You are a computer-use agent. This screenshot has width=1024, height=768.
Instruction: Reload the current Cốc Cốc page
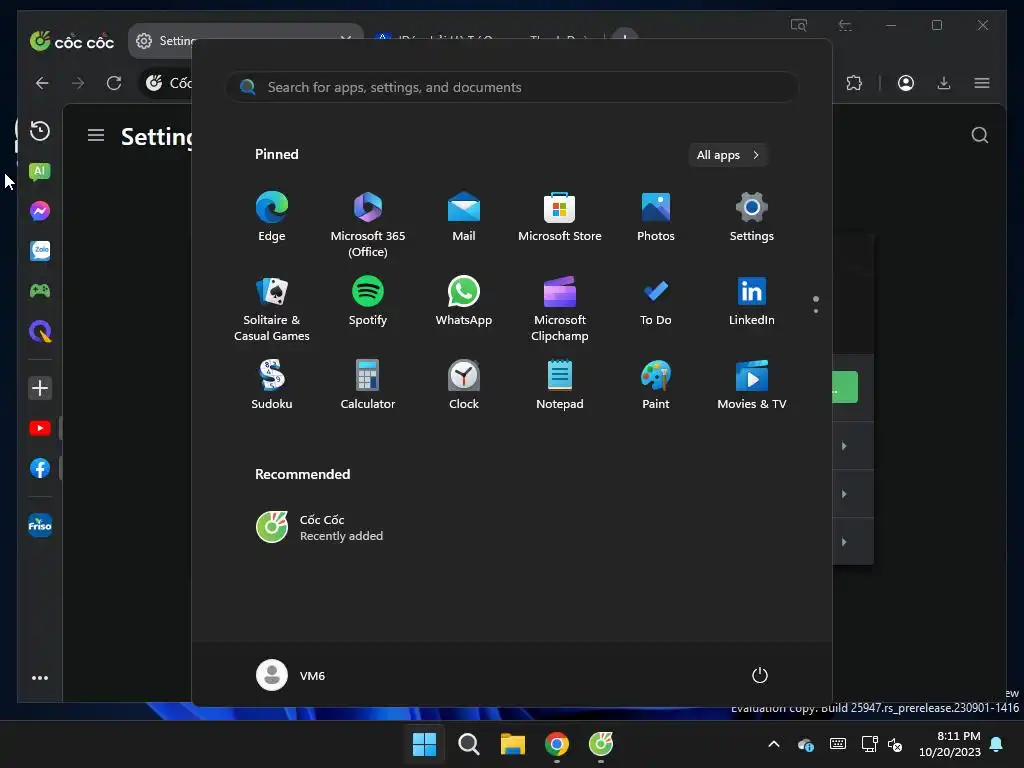(114, 83)
